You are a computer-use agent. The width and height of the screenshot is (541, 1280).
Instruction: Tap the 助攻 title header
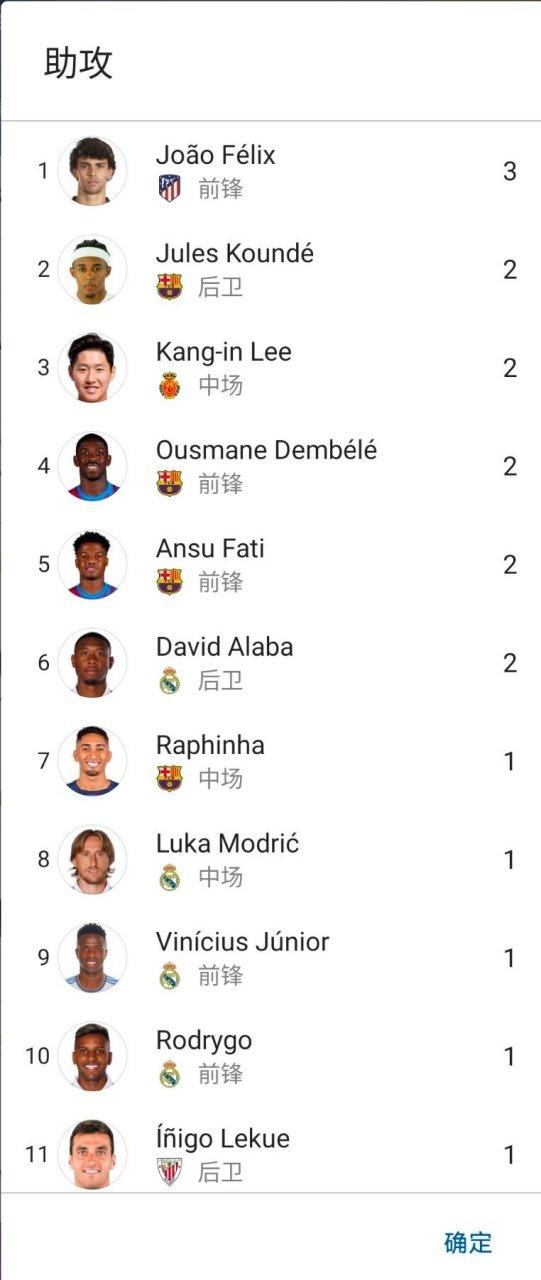(78, 62)
